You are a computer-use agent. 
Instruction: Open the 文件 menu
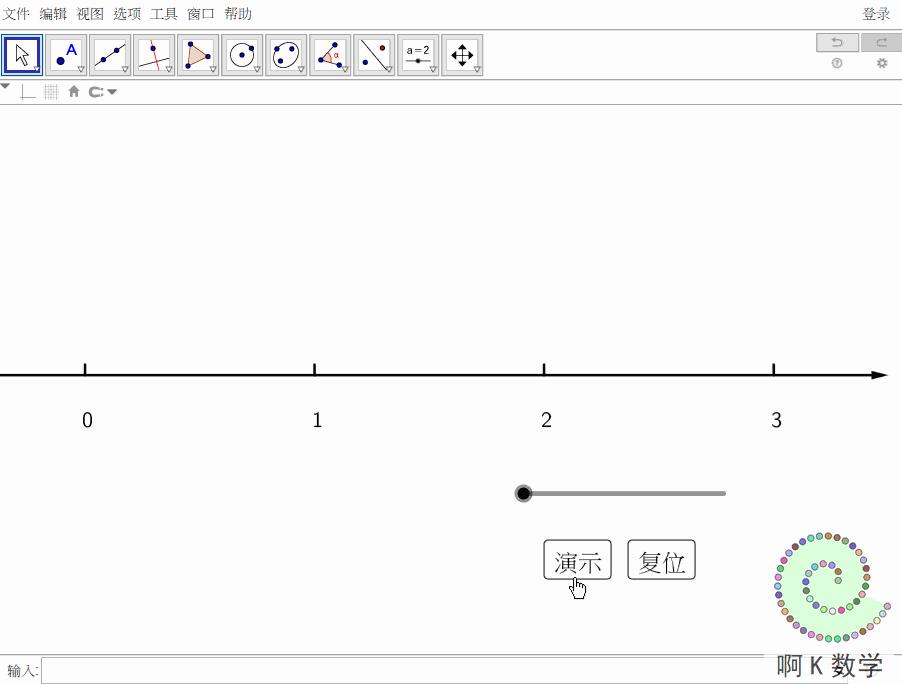pos(15,13)
